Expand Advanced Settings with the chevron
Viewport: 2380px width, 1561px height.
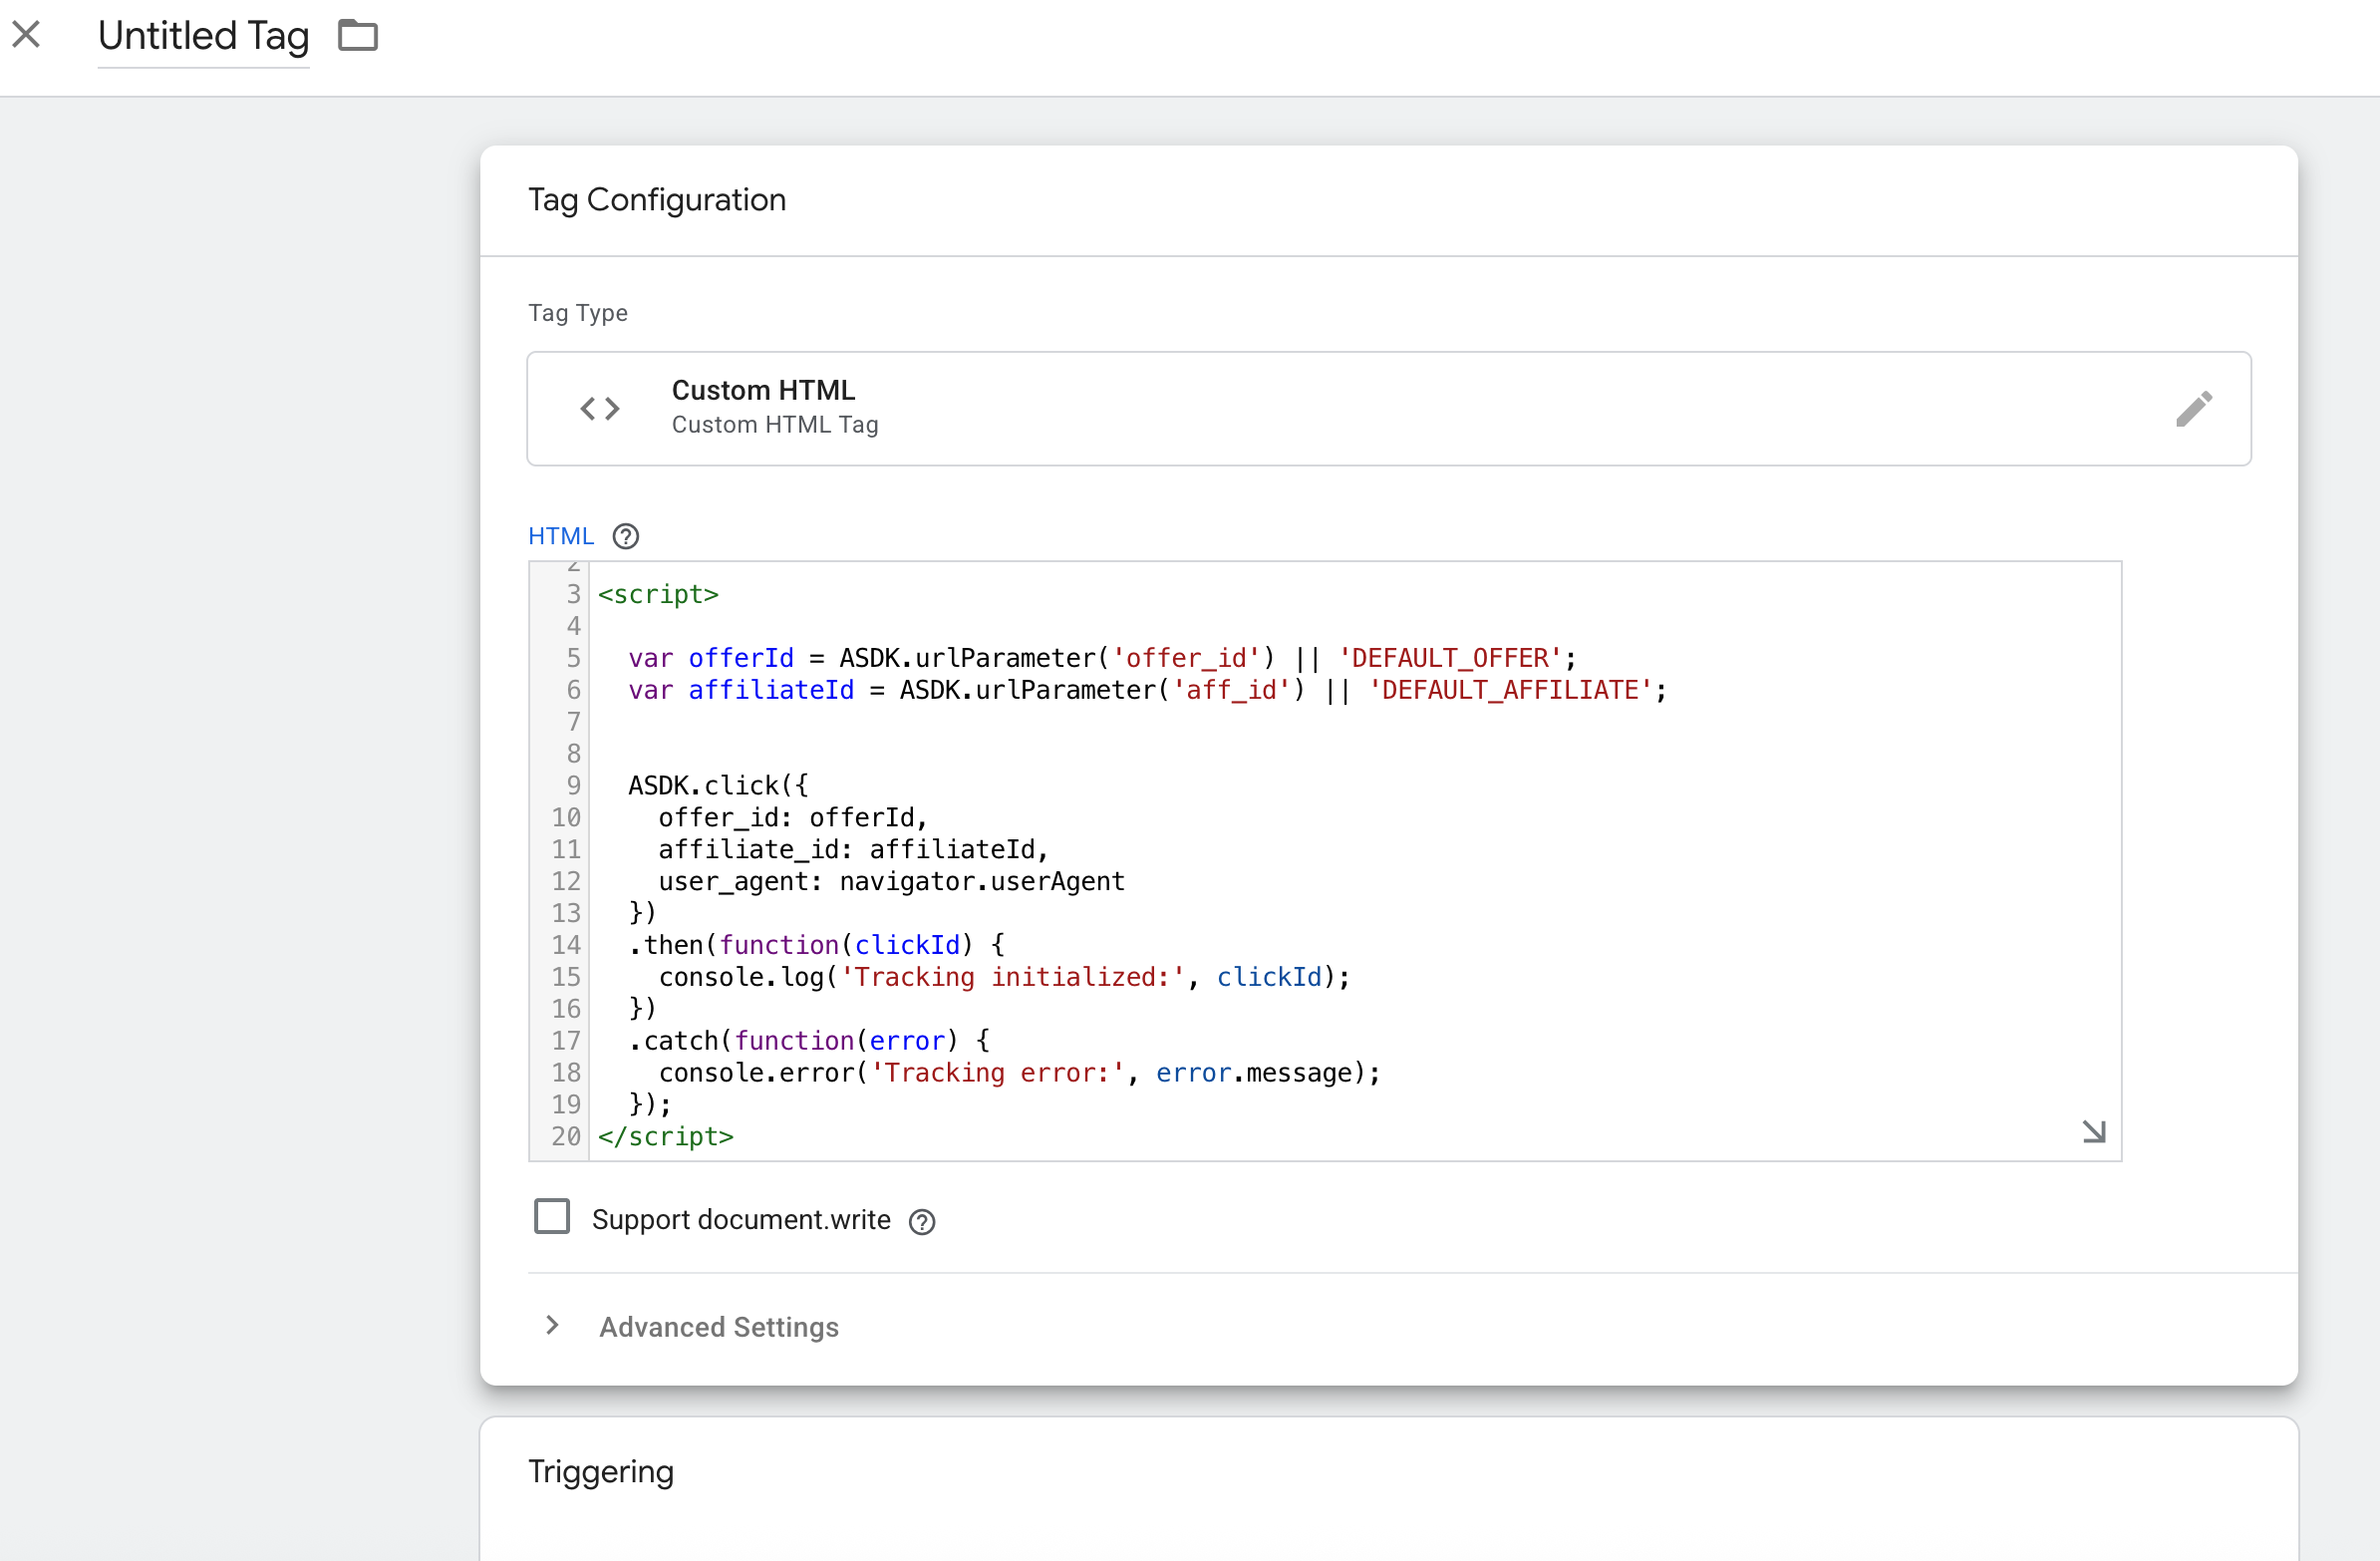click(x=552, y=1325)
